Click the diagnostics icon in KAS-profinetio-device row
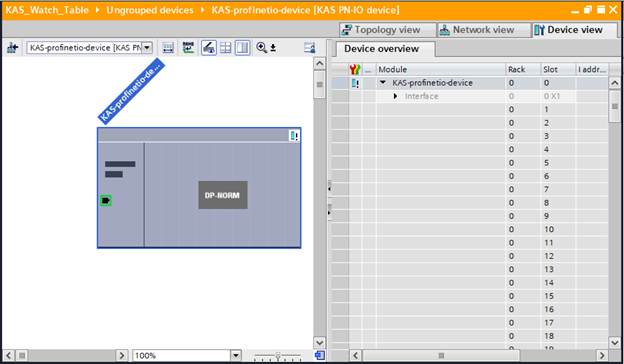This screenshot has height=364, width=624. [355, 83]
